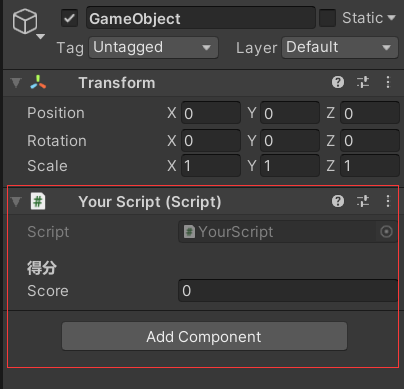The height and width of the screenshot is (389, 404).
Task: Click the Tag label
Action: pyautogui.click(x=70, y=48)
